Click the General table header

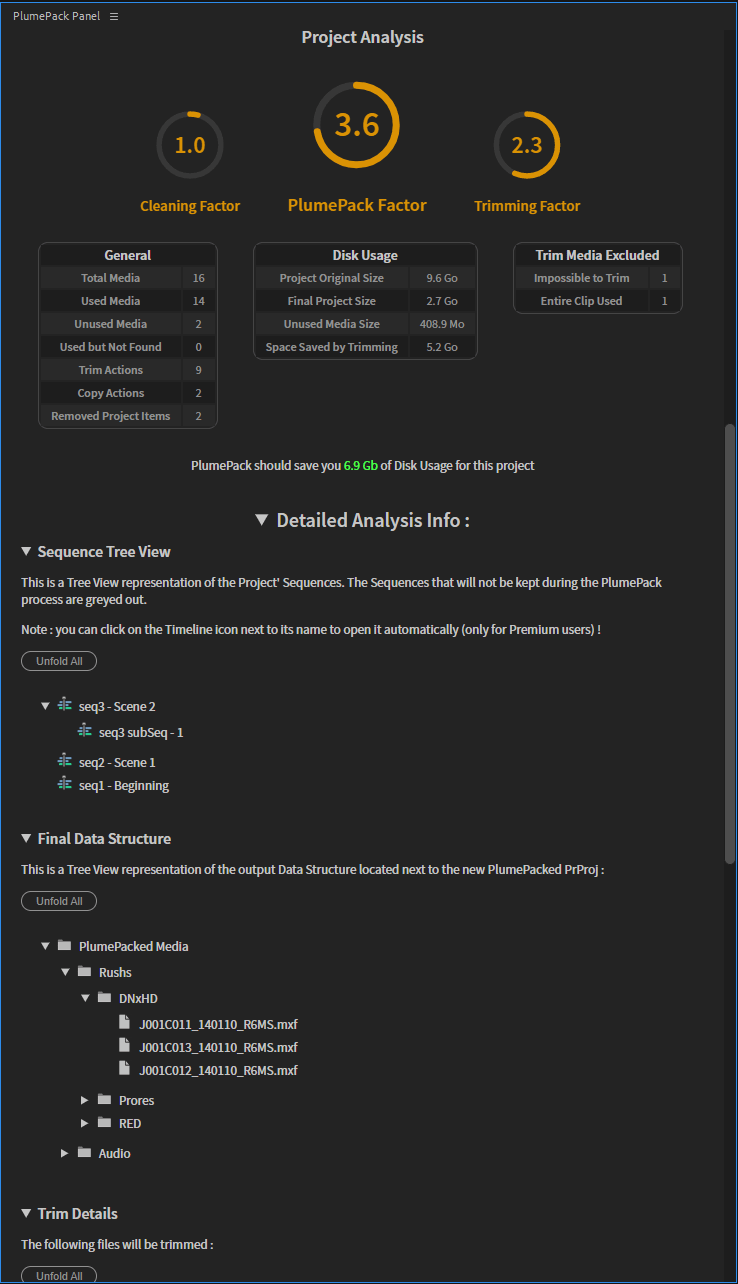(128, 255)
